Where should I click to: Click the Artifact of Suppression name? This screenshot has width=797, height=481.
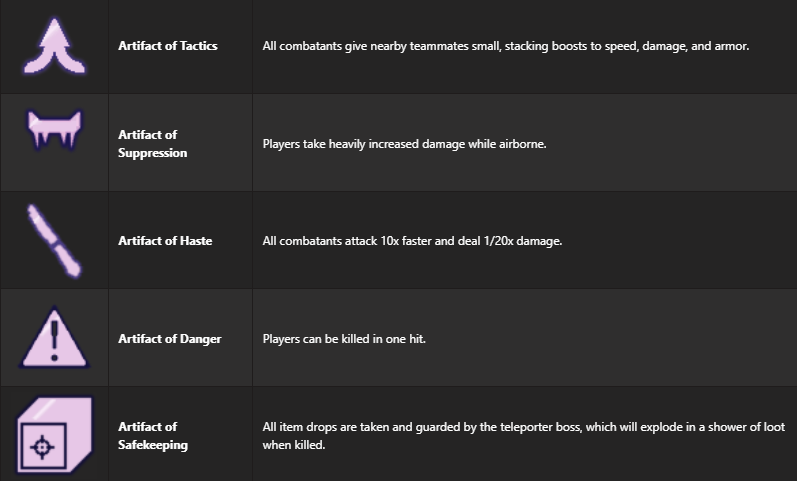point(152,144)
